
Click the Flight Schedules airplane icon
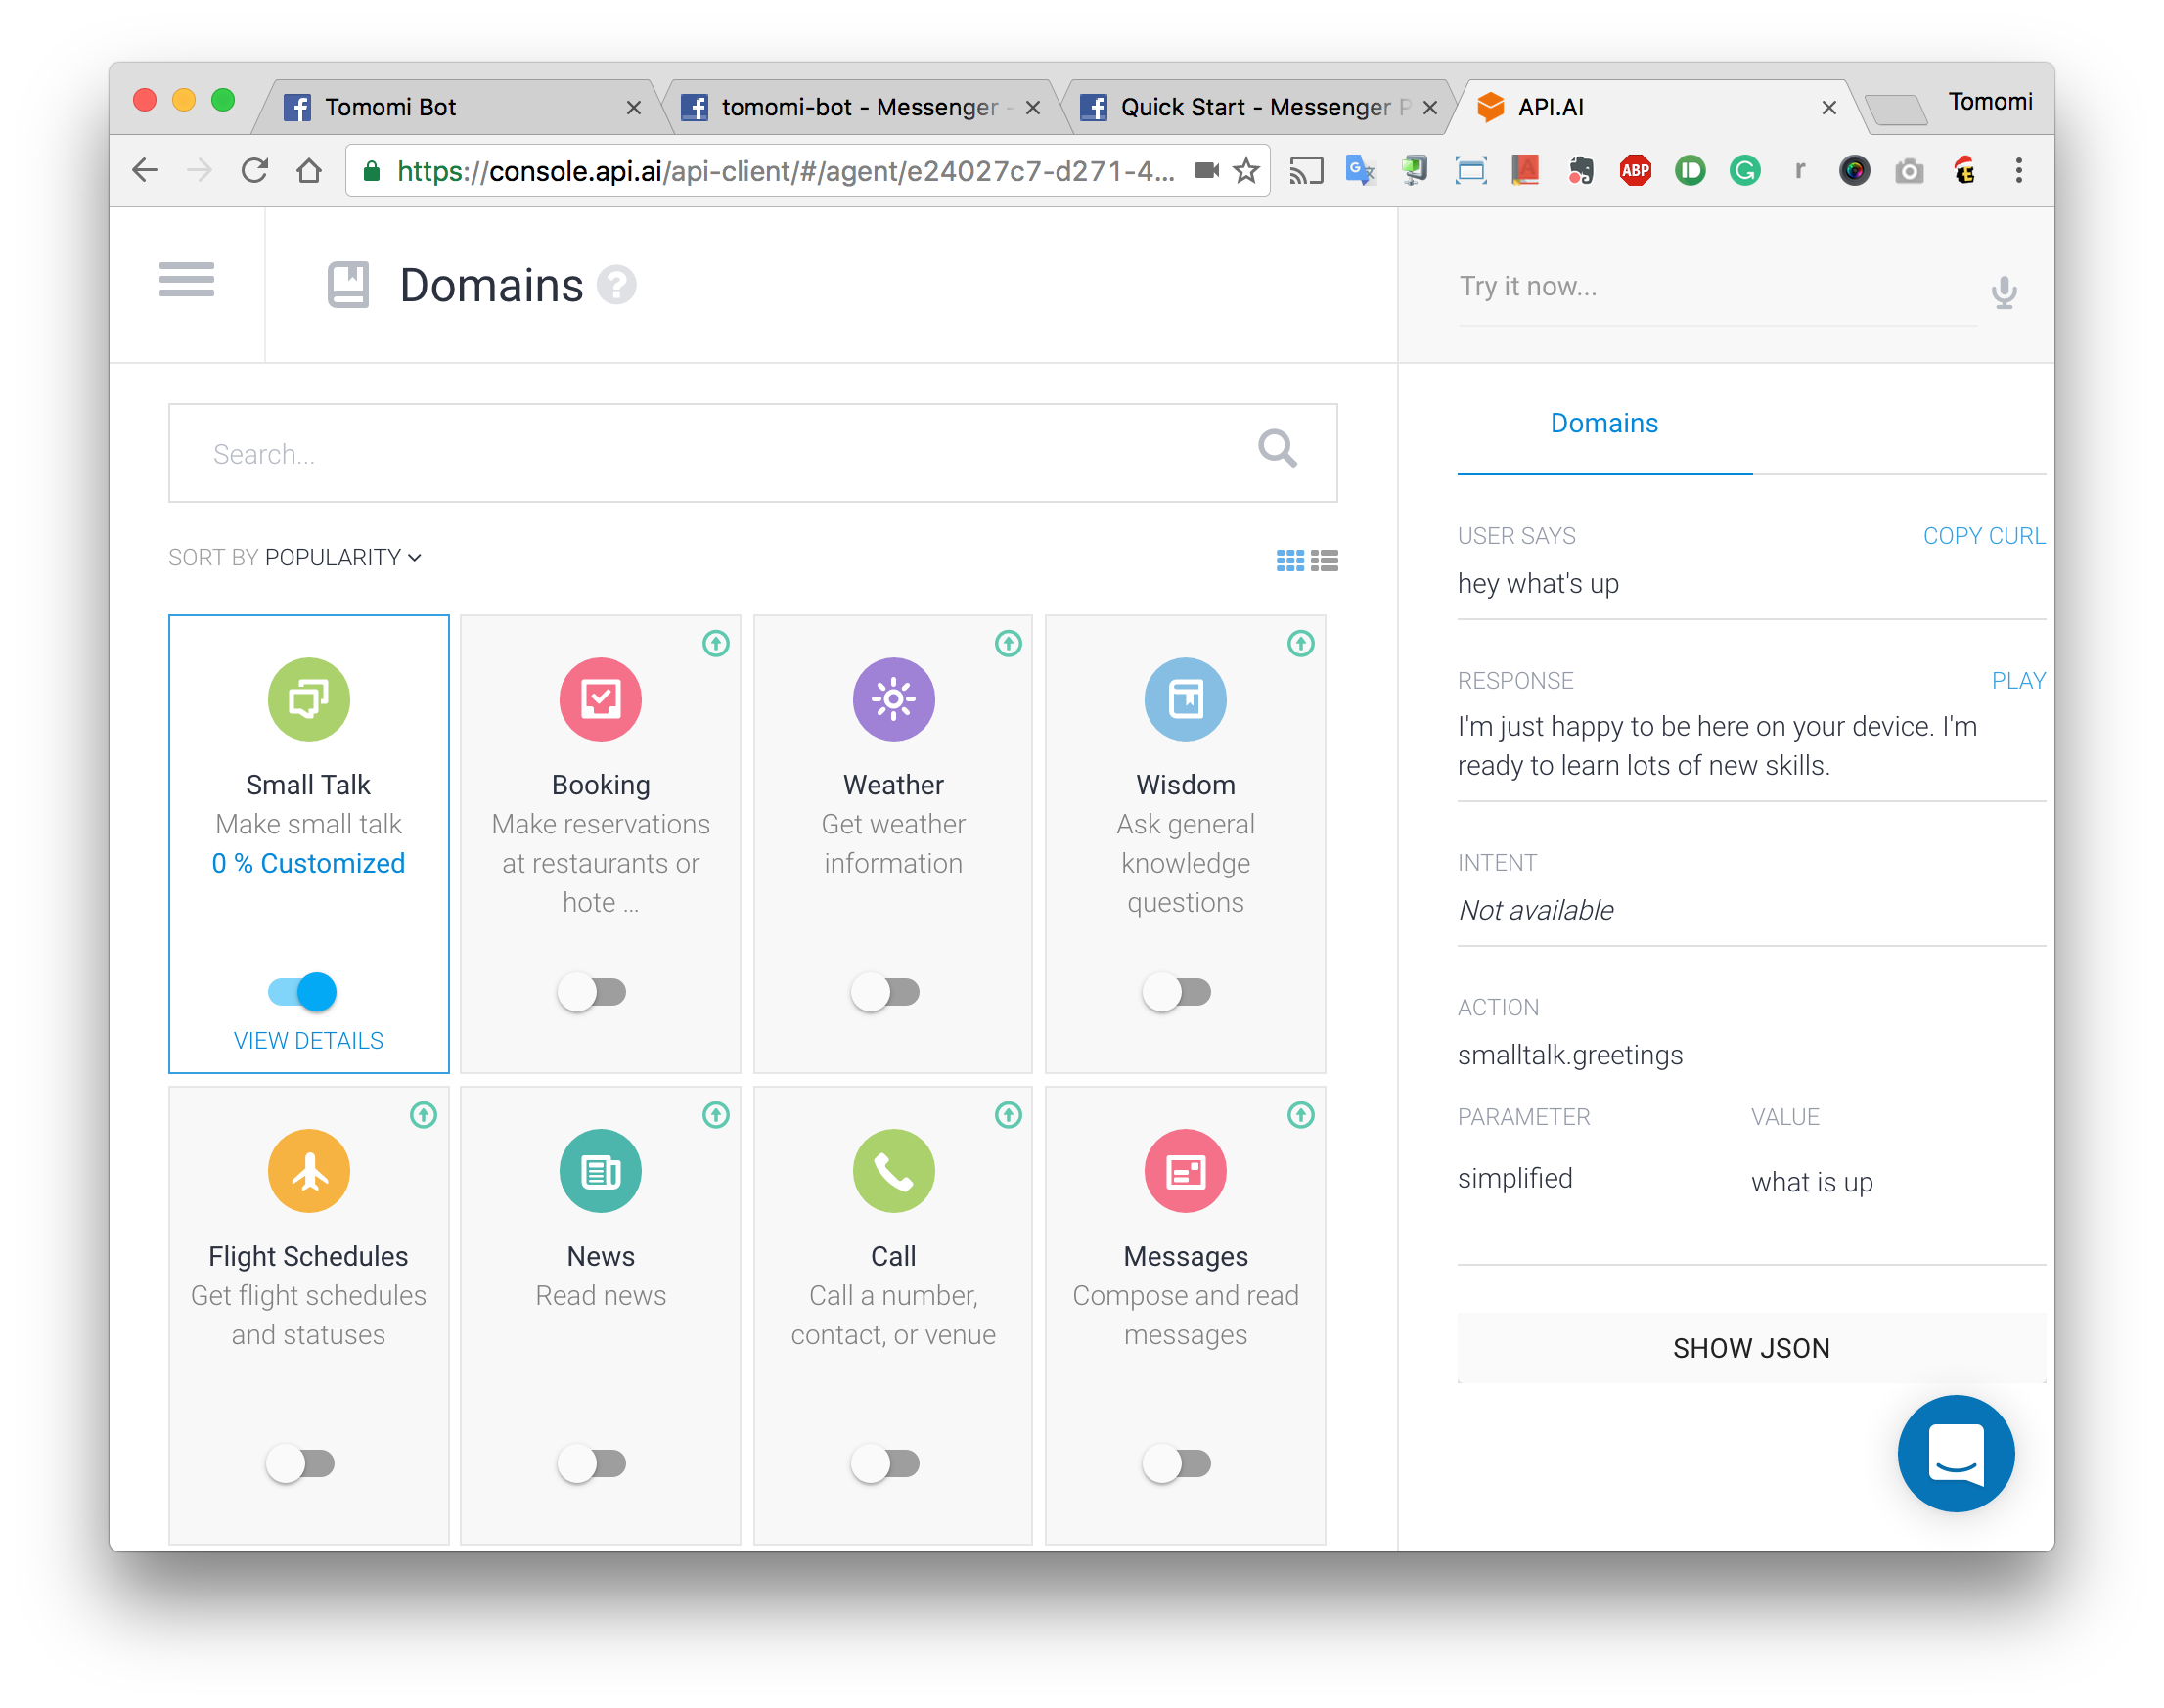pos(308,1170)
